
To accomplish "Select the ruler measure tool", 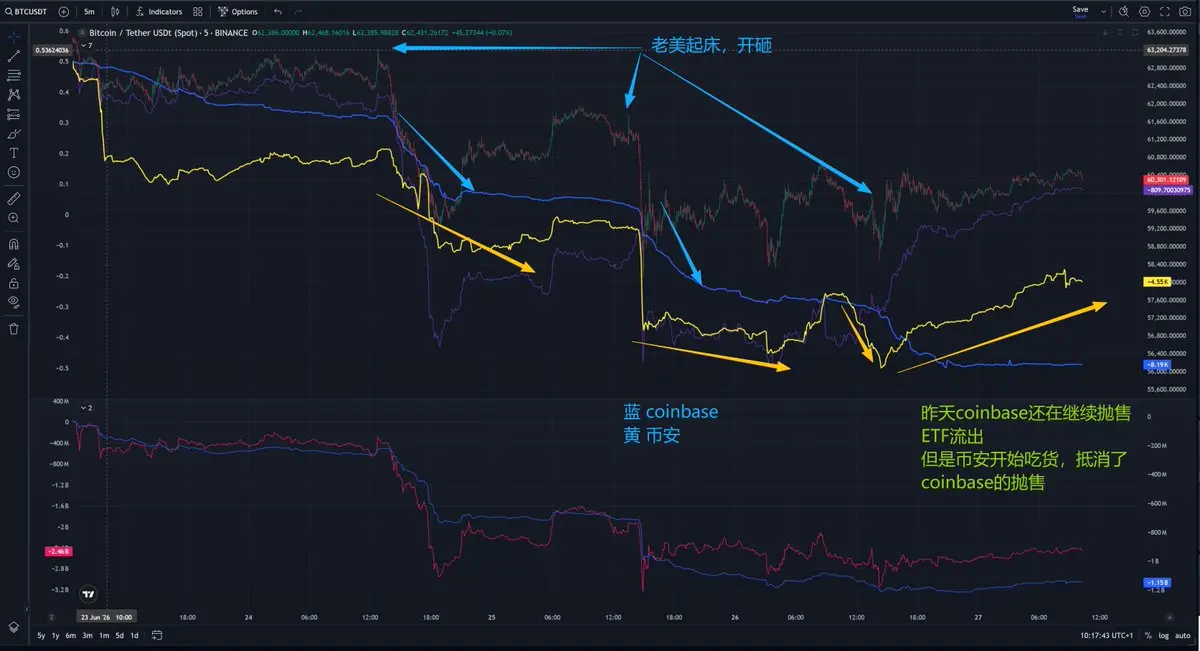I will pos(14,198).
